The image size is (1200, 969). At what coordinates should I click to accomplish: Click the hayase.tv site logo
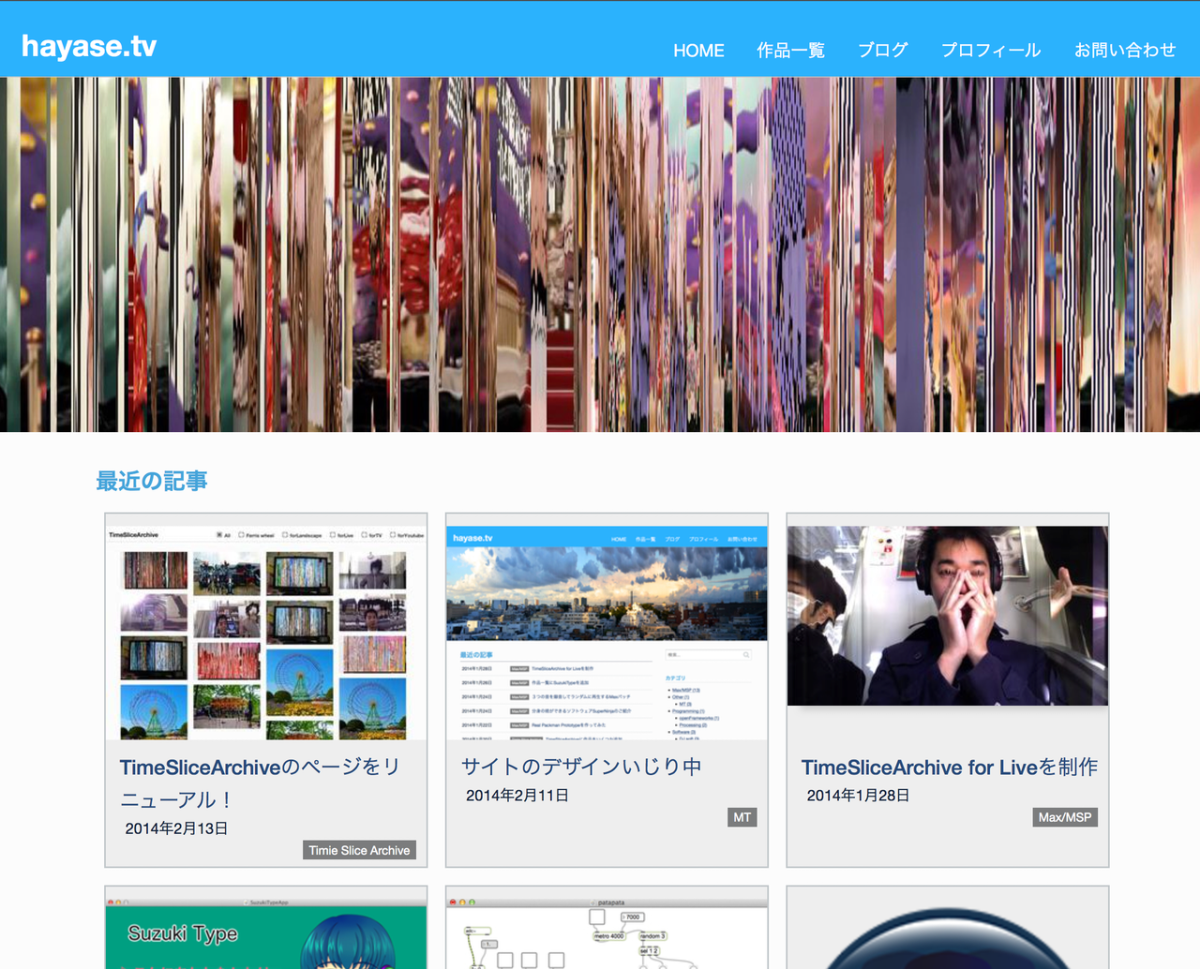coord(89,46)
